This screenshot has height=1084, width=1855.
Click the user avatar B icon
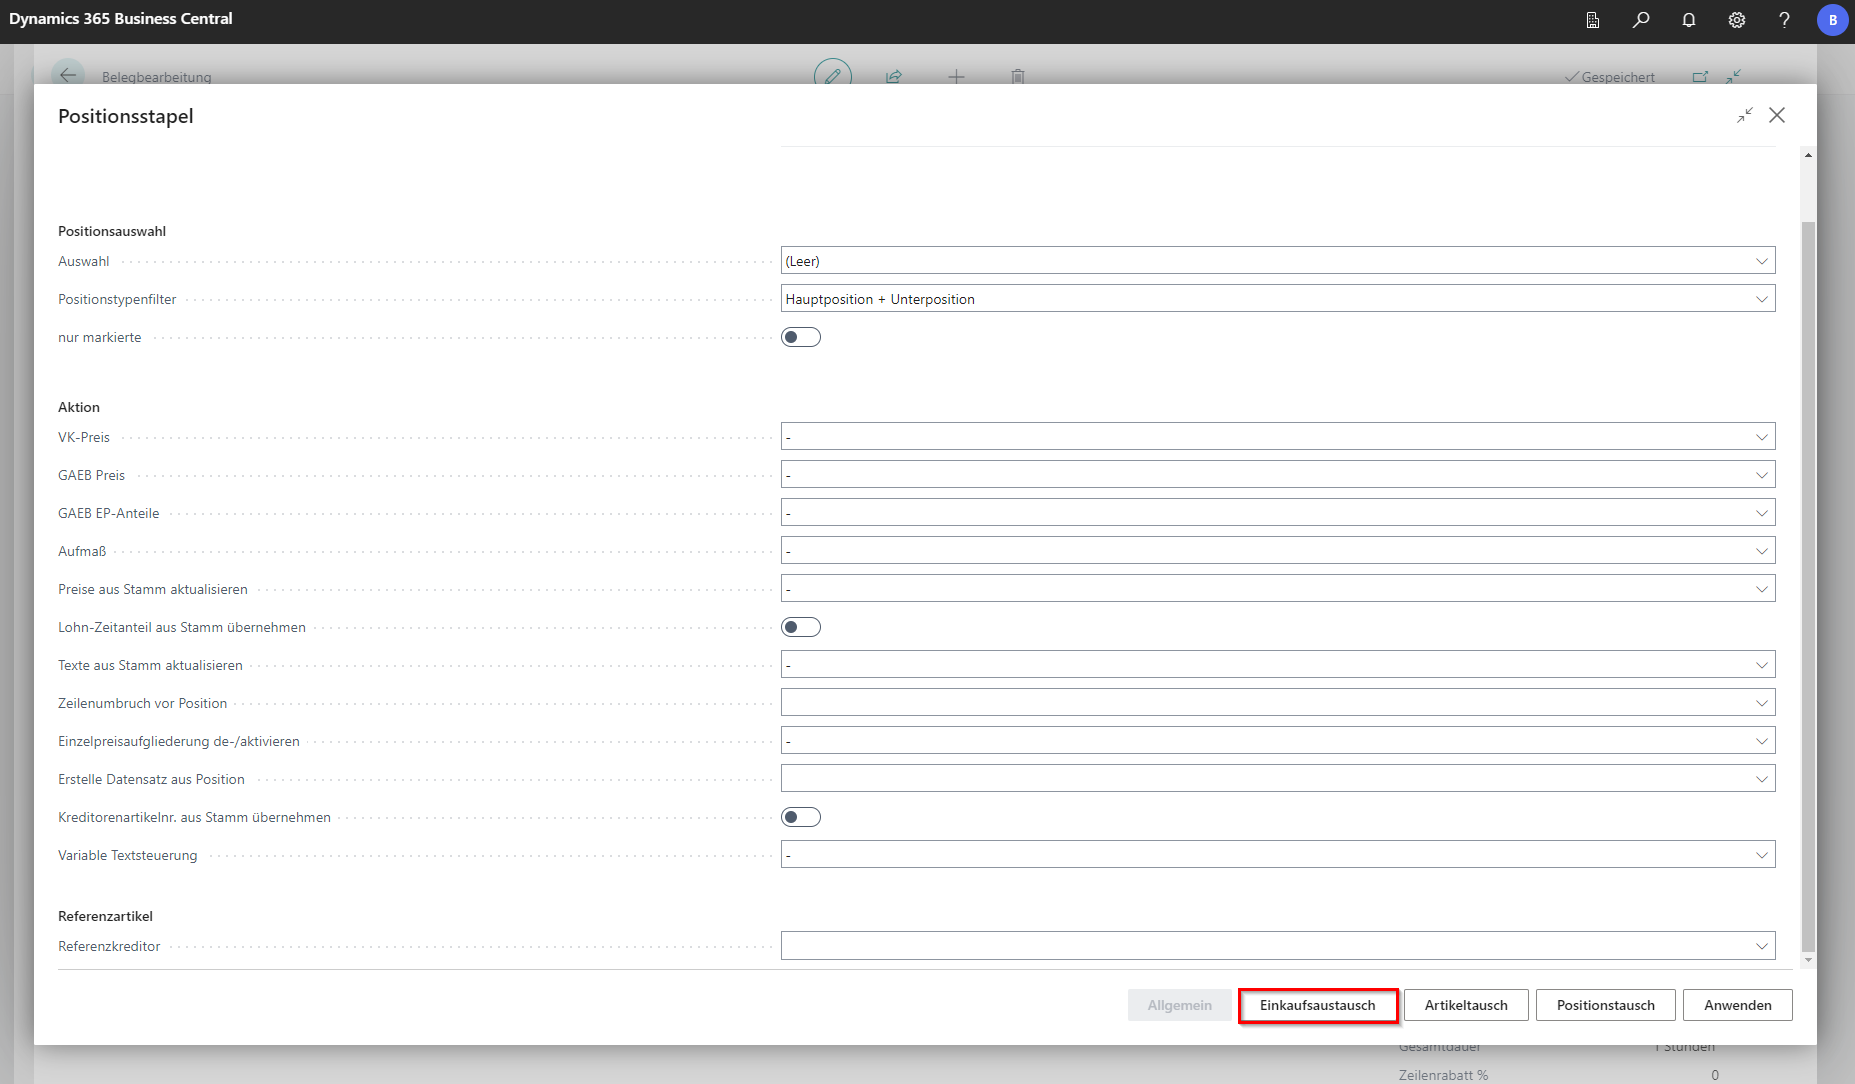point(1832,20)
